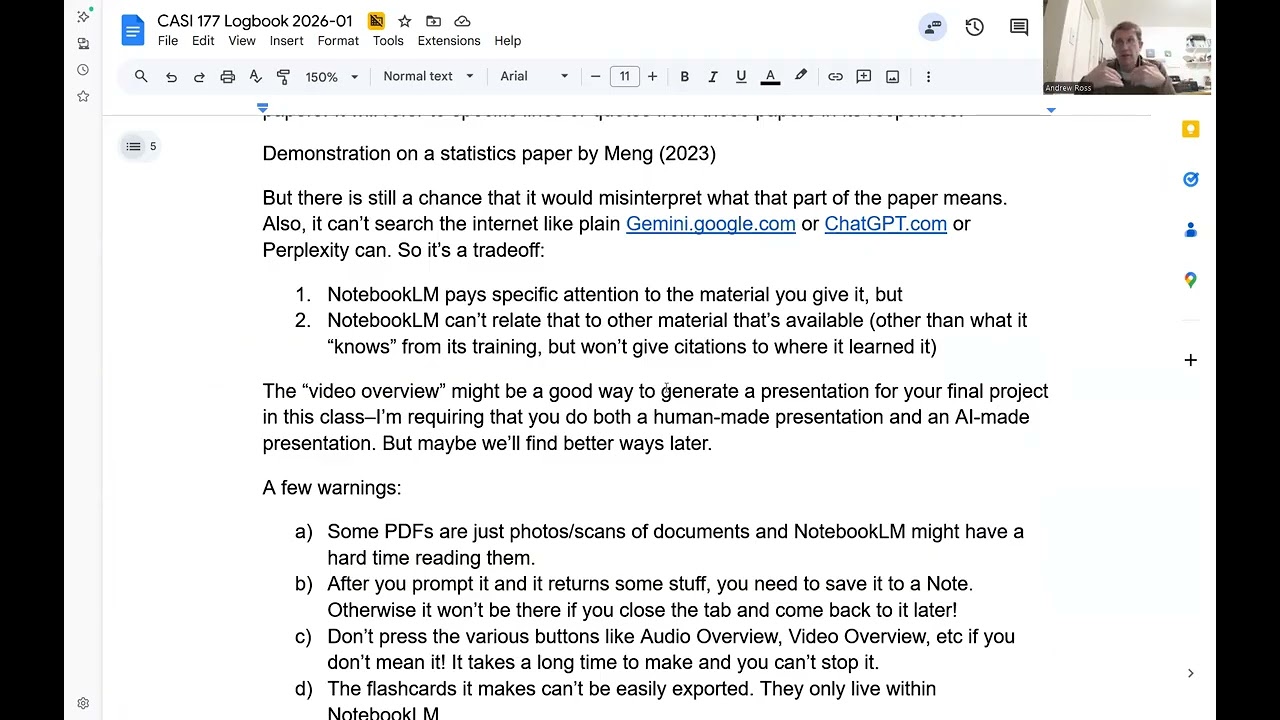Insert a link from the toolbar
Screen dimensions: 1280x720
click(x=835, y=76)
